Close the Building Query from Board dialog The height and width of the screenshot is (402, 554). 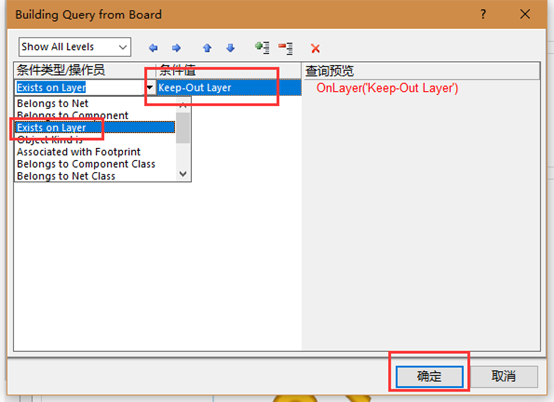click(525, 14)
